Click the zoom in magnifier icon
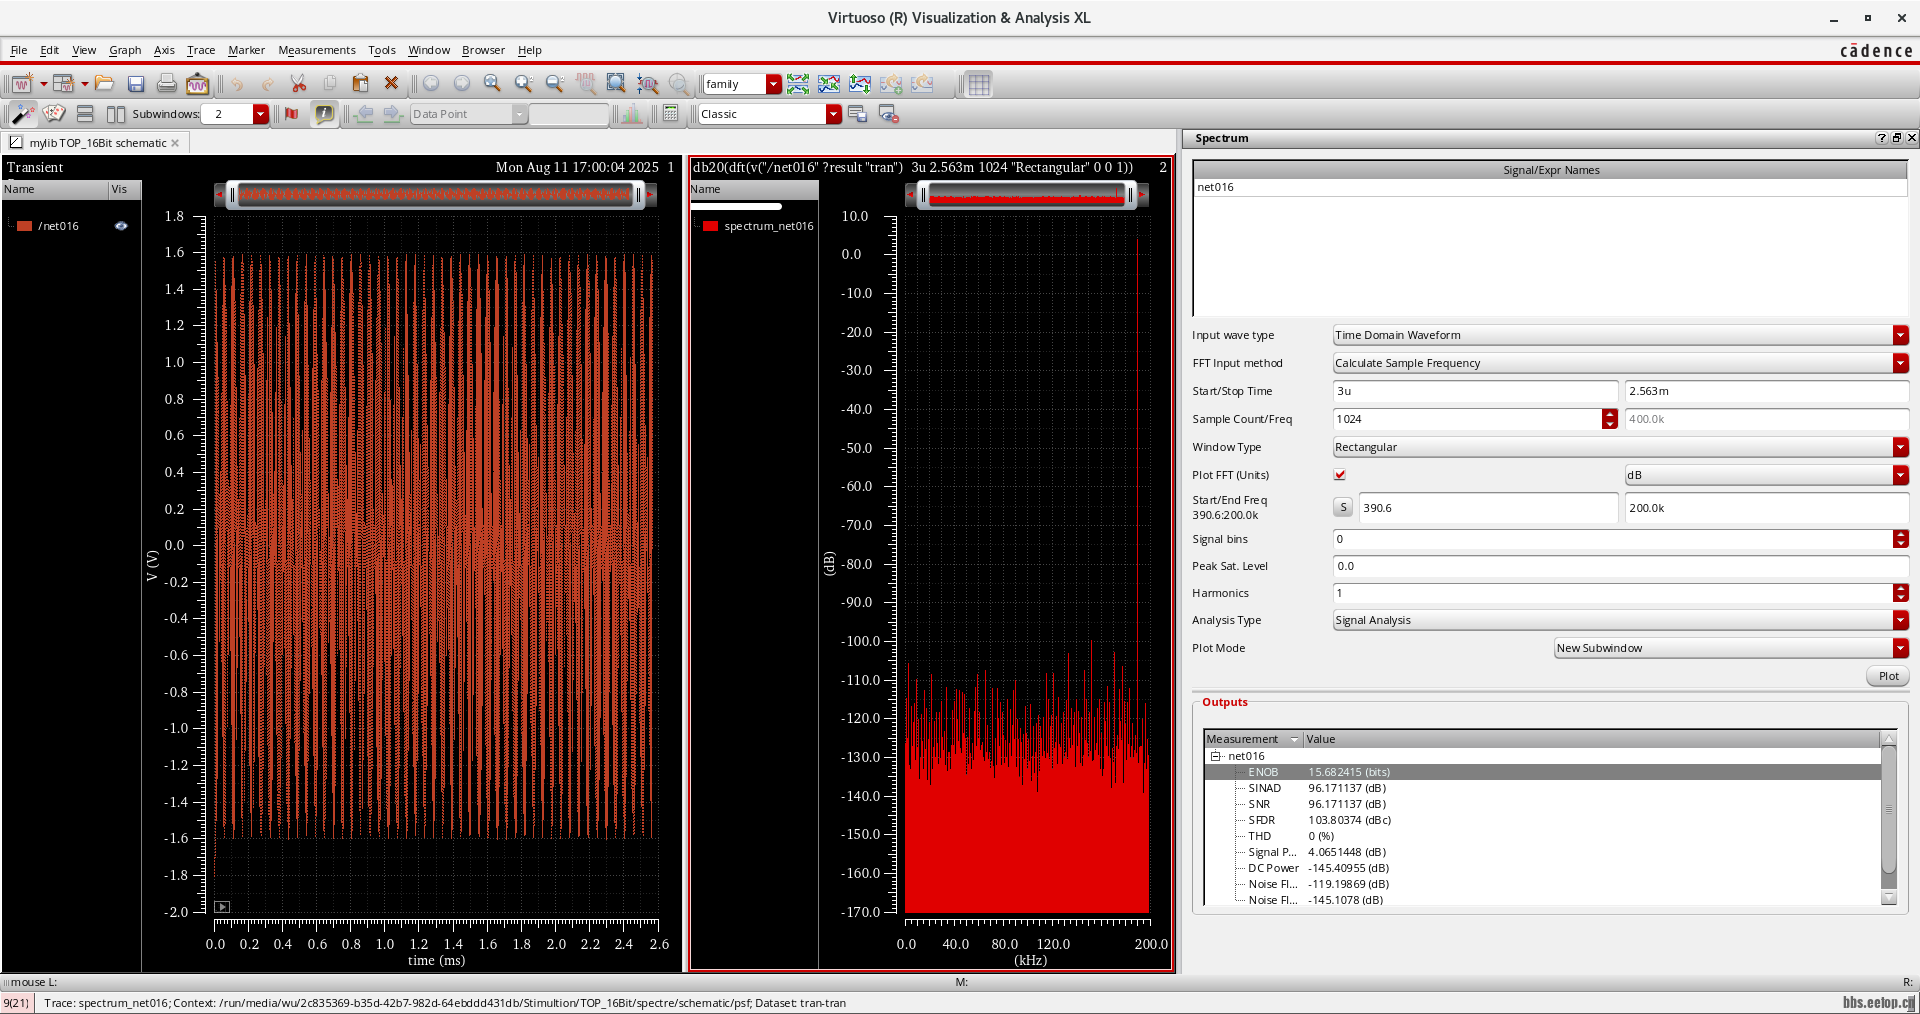 coord(523,84)
